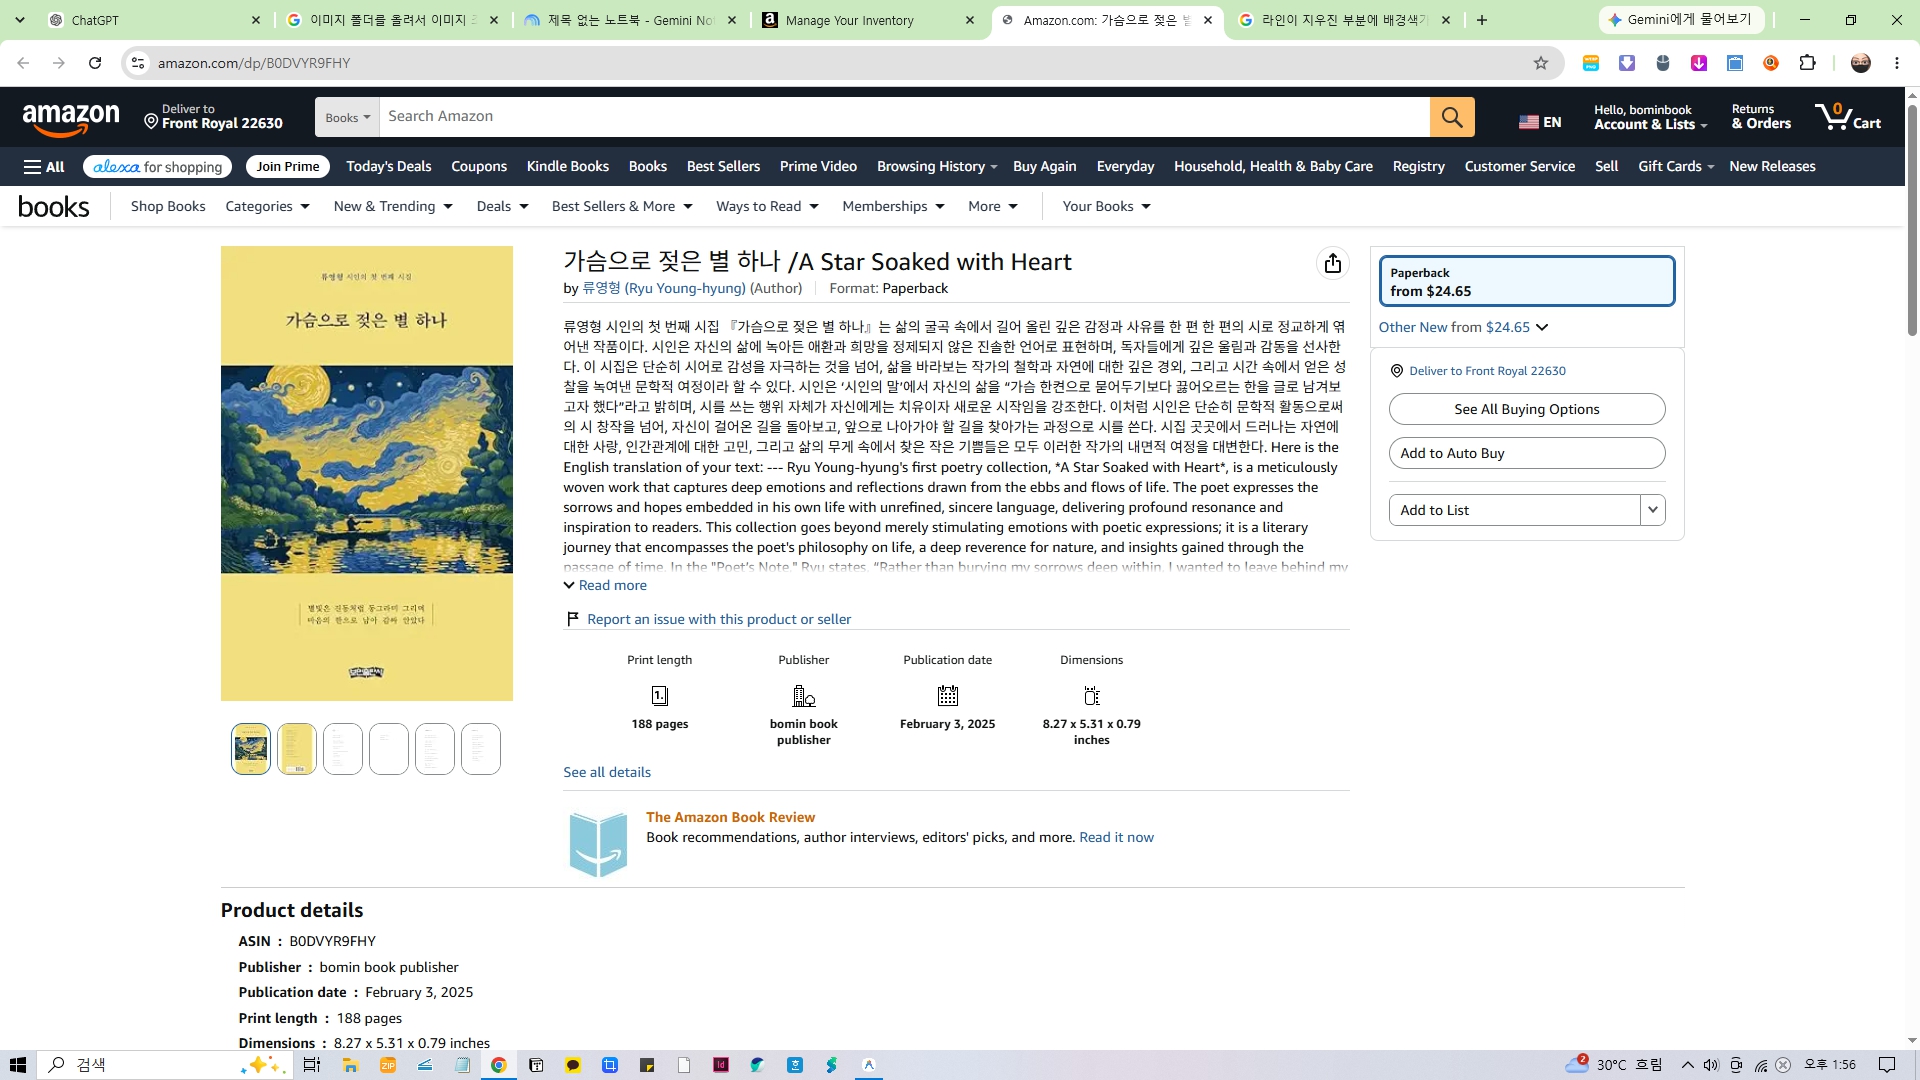
Task: Bookmark this page with the star icon
Action: 1541,63
